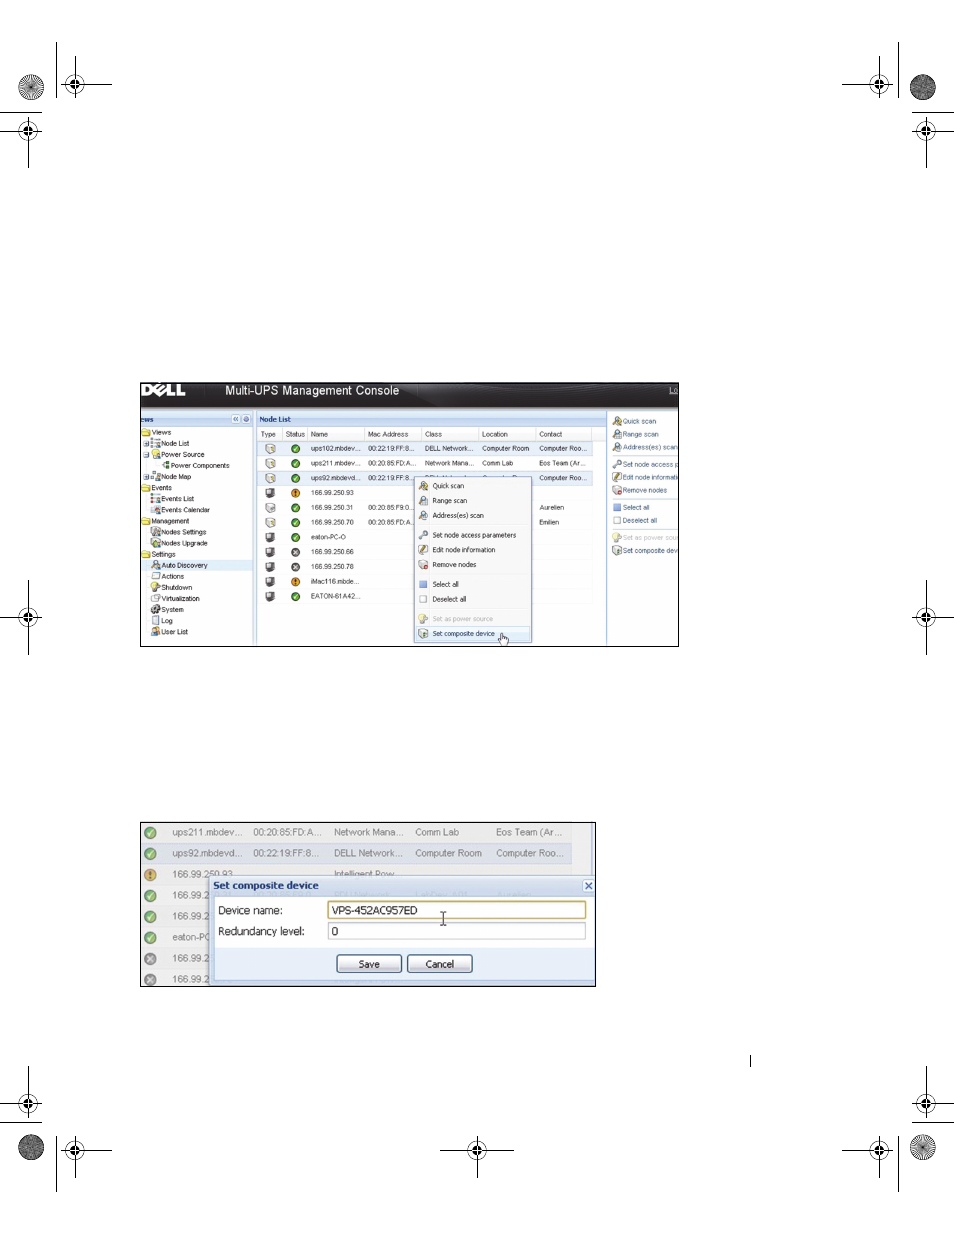Click the Power Components tree icon

[x=166, y=465]
